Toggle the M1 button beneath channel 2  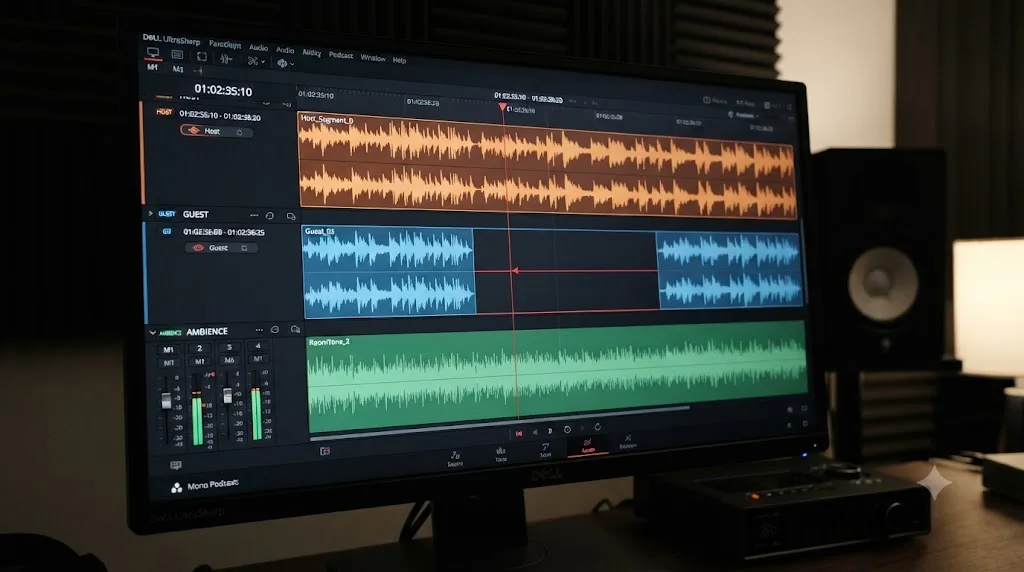(x=199, y=361)
